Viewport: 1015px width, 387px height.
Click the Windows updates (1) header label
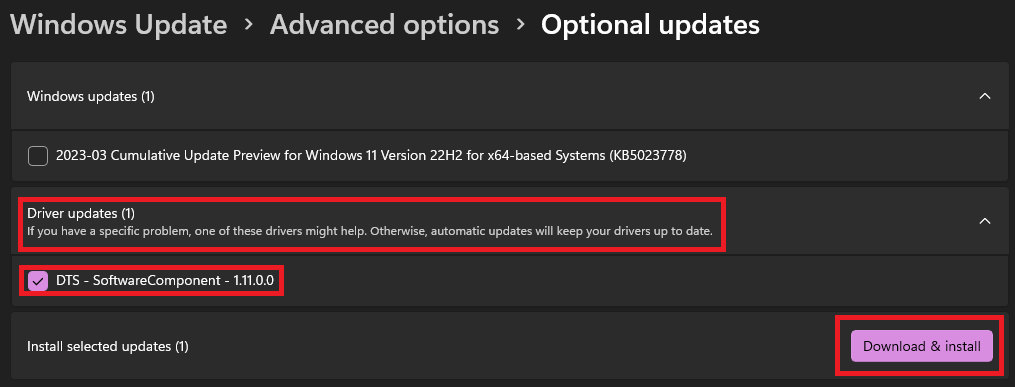(91, 96)
